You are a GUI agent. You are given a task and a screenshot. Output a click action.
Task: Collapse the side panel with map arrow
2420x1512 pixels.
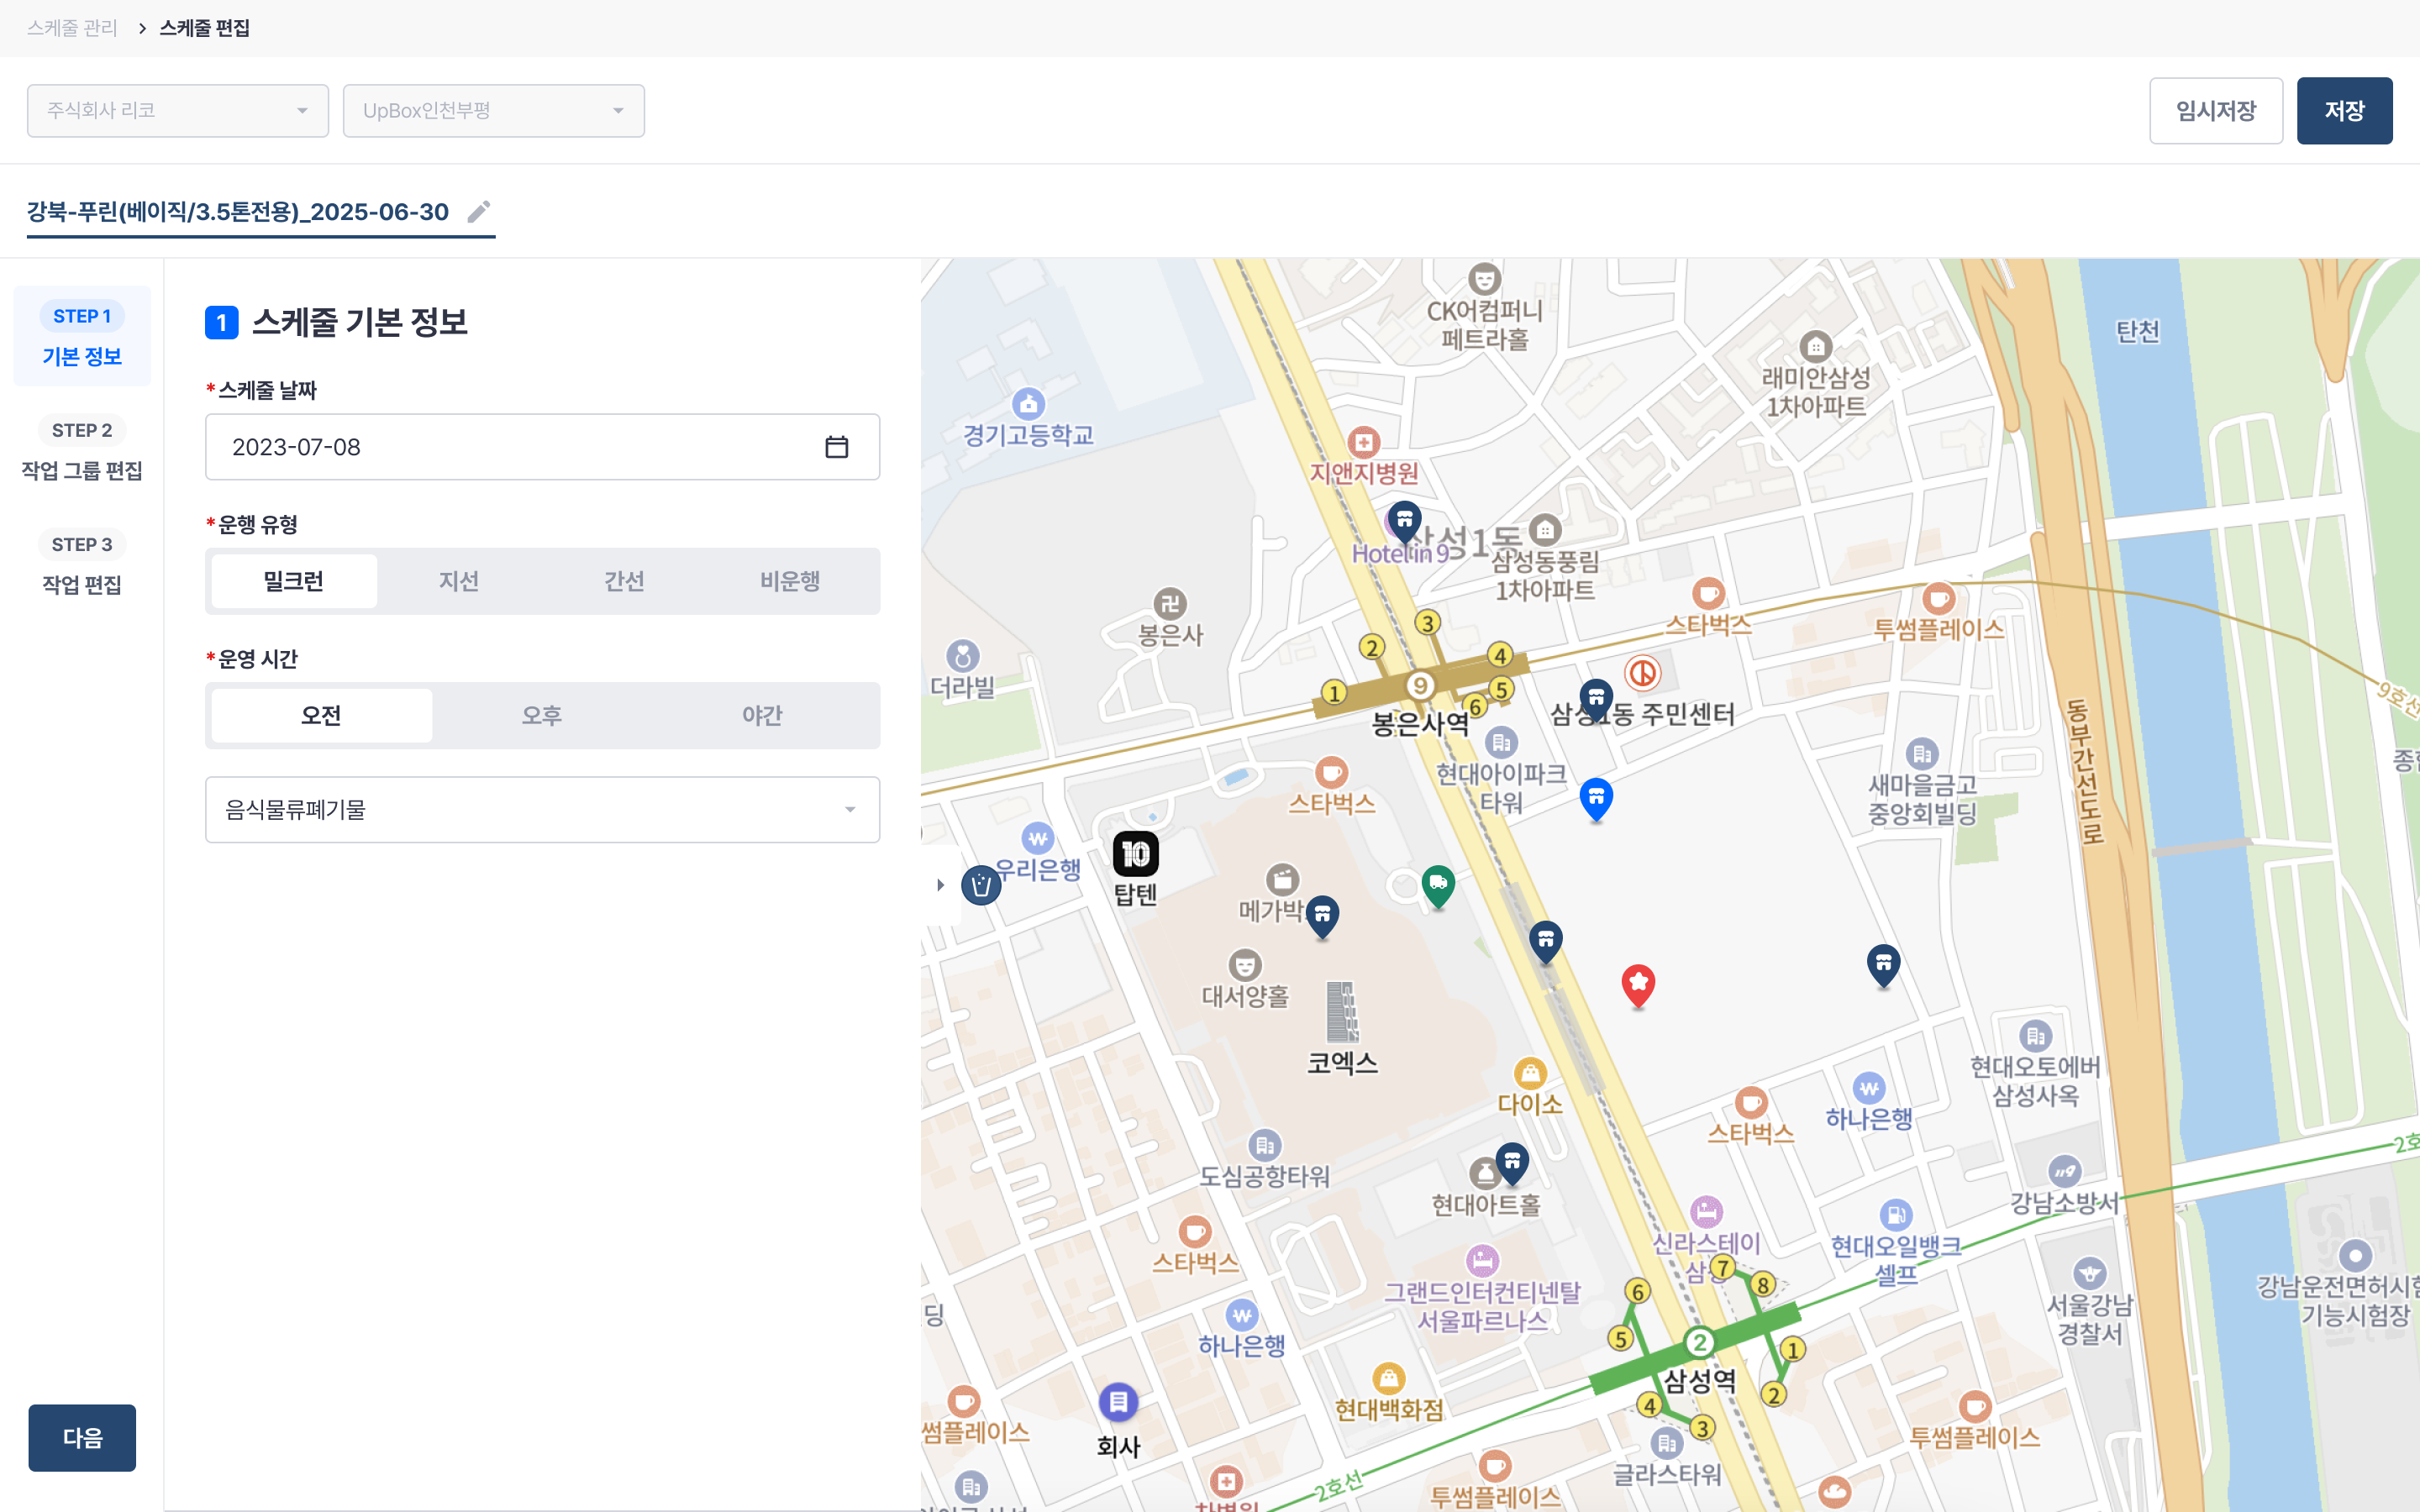click(x=940, y=885)
